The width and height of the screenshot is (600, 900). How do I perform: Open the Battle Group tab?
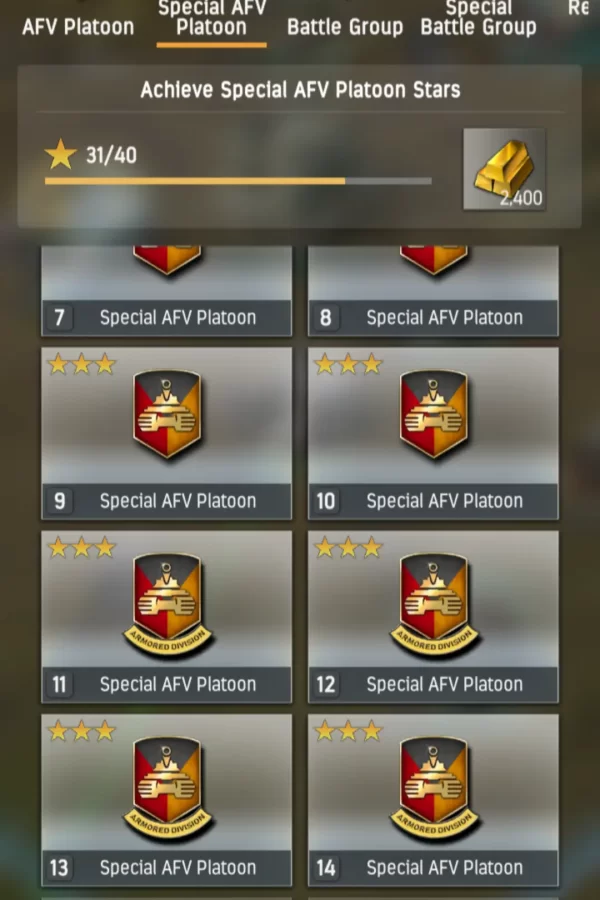point(345,27)
